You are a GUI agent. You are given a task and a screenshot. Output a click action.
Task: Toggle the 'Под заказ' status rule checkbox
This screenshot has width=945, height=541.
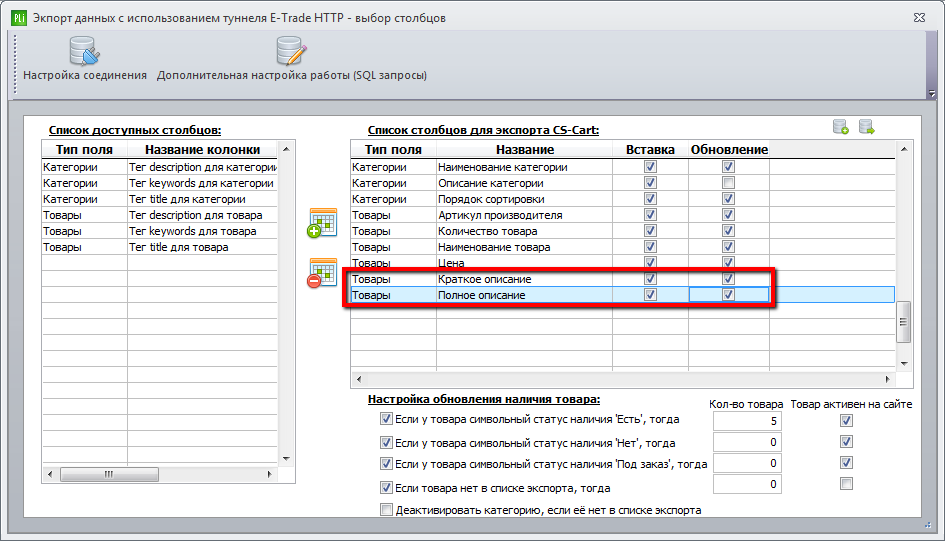coord(386,464)
